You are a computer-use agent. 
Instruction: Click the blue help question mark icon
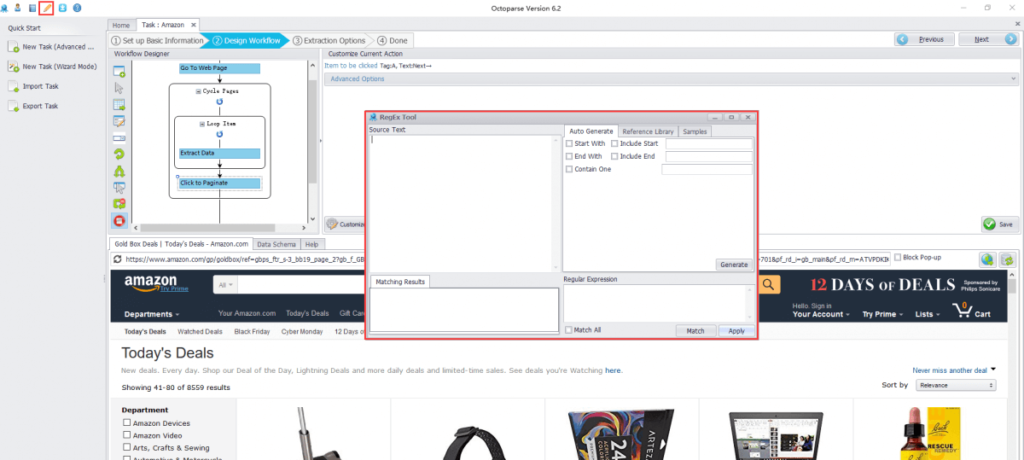tap(77, 8)
